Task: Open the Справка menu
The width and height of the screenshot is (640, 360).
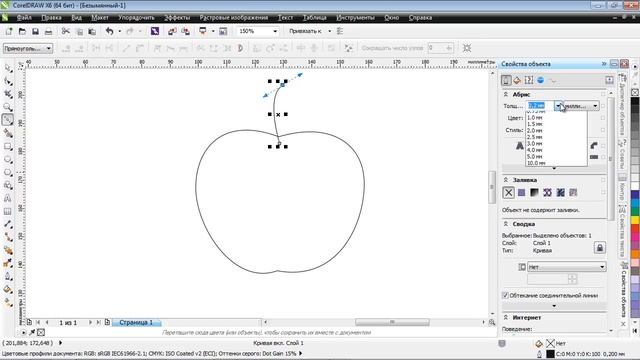Action: 420,18
